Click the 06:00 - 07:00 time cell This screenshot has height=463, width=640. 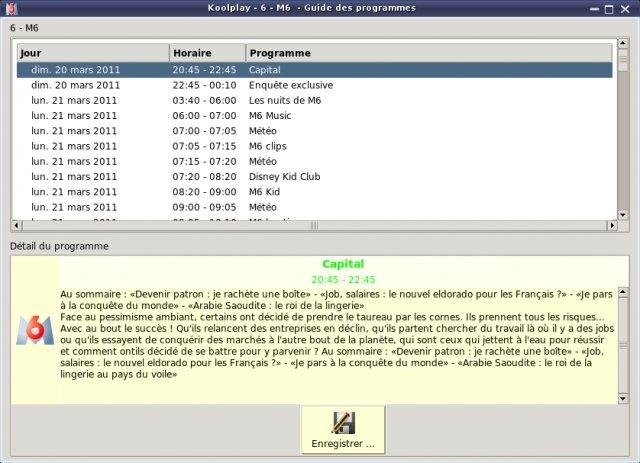[x=204, y=116]
